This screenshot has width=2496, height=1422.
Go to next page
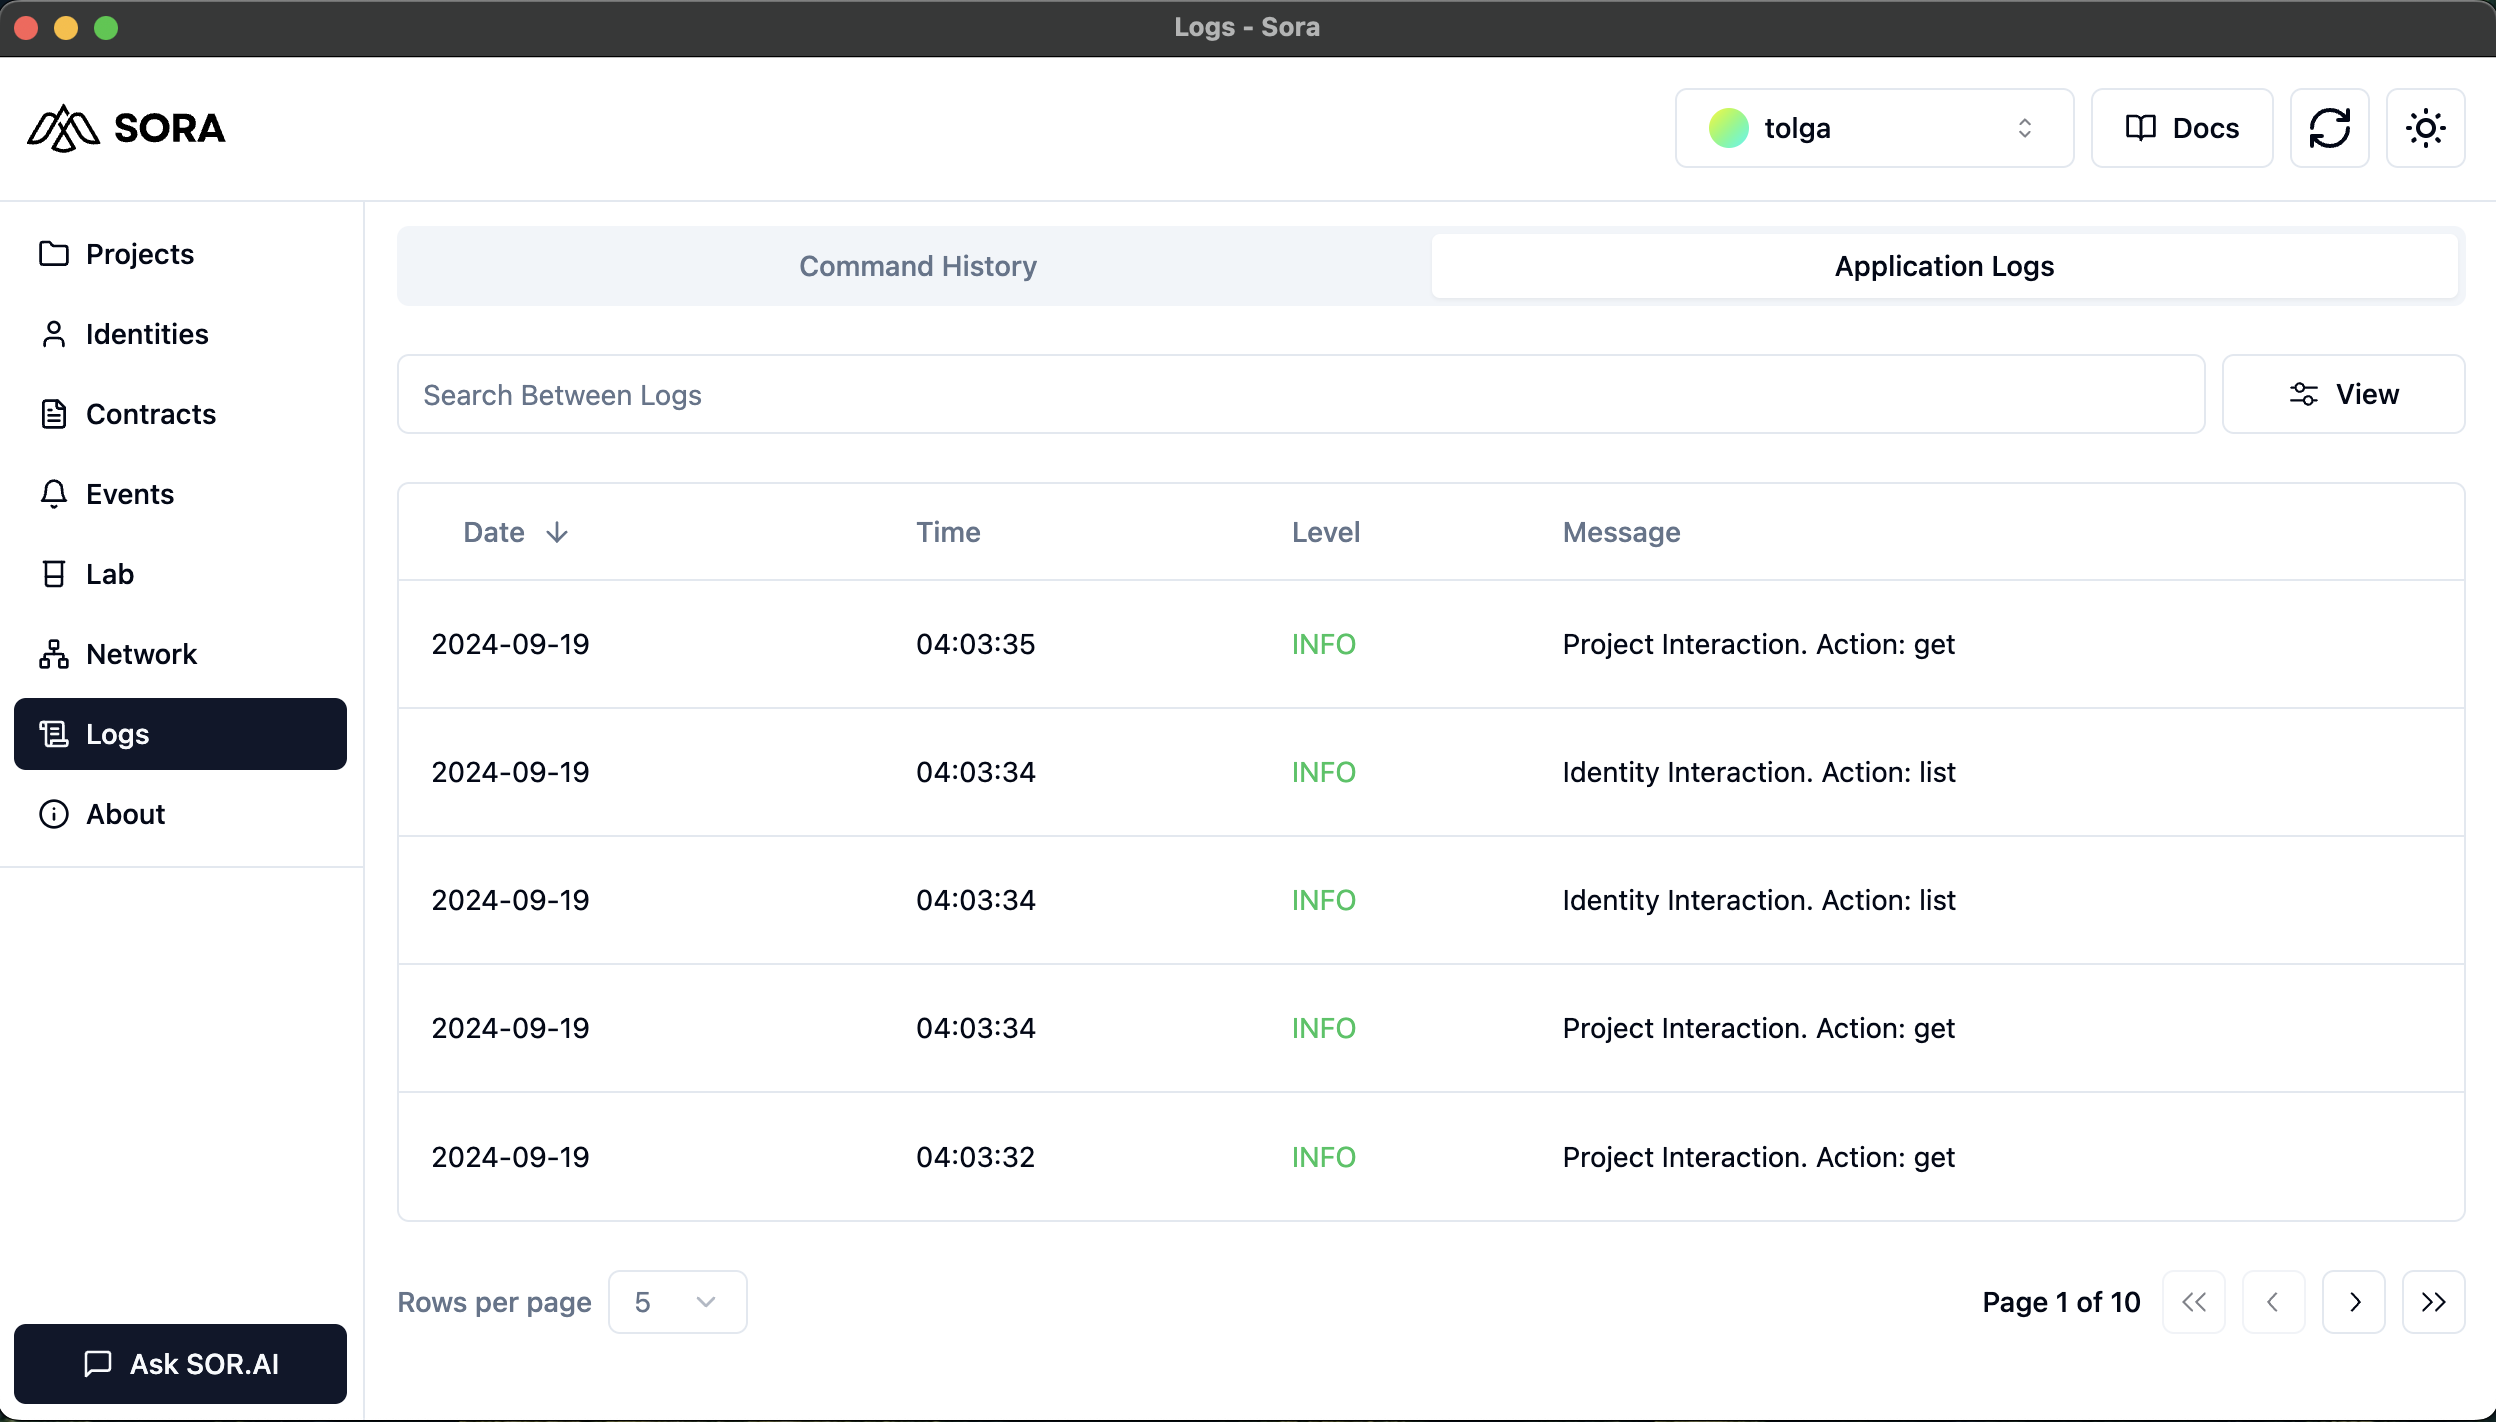(x=2354, y=1302)
